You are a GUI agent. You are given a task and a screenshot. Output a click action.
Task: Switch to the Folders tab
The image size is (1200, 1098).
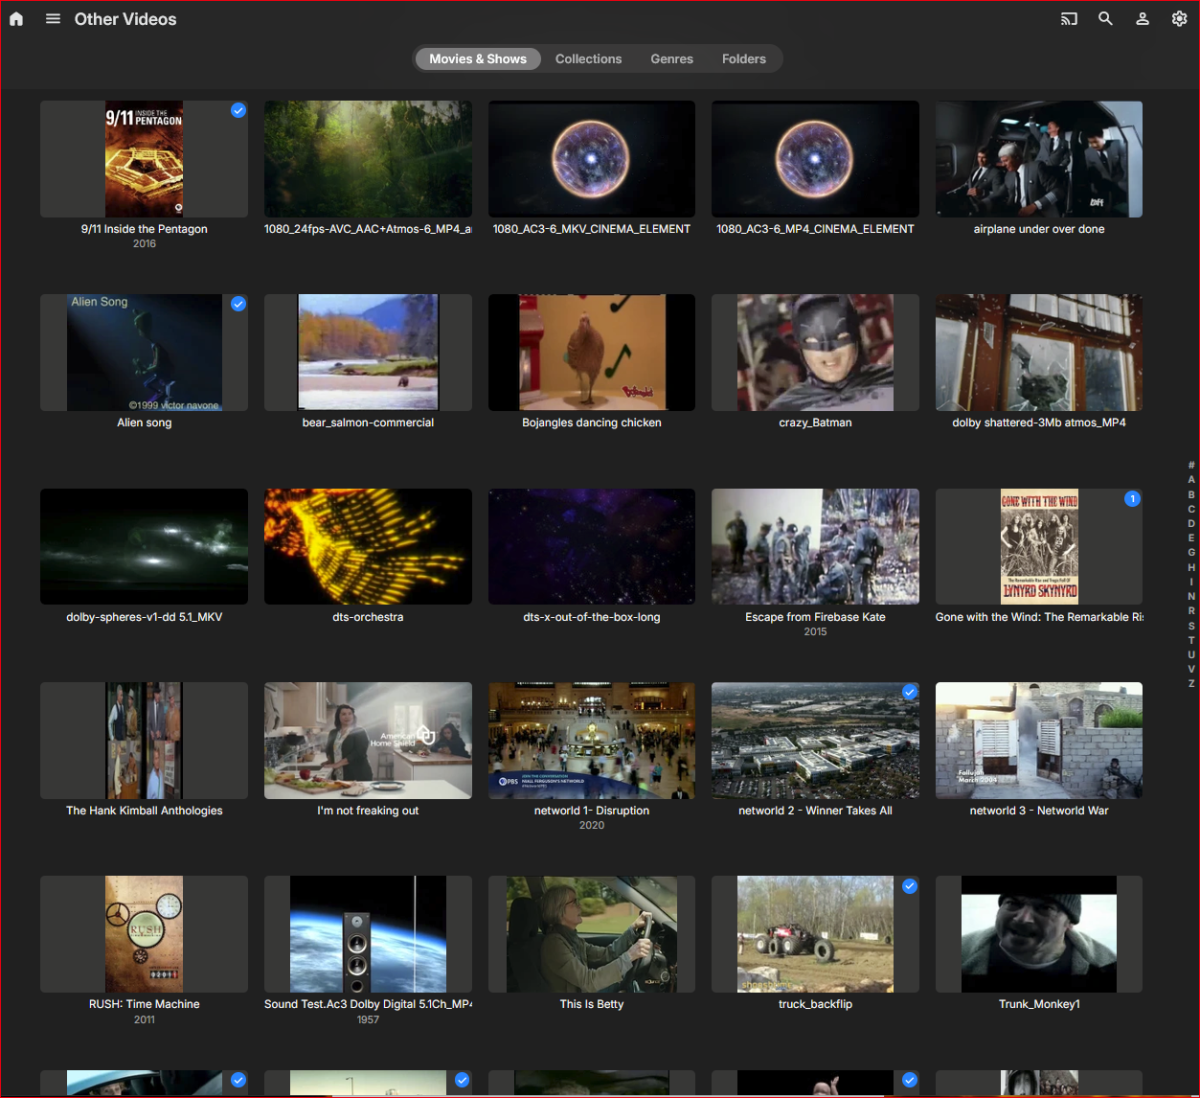pyautogui.click(x=744, y=59)
